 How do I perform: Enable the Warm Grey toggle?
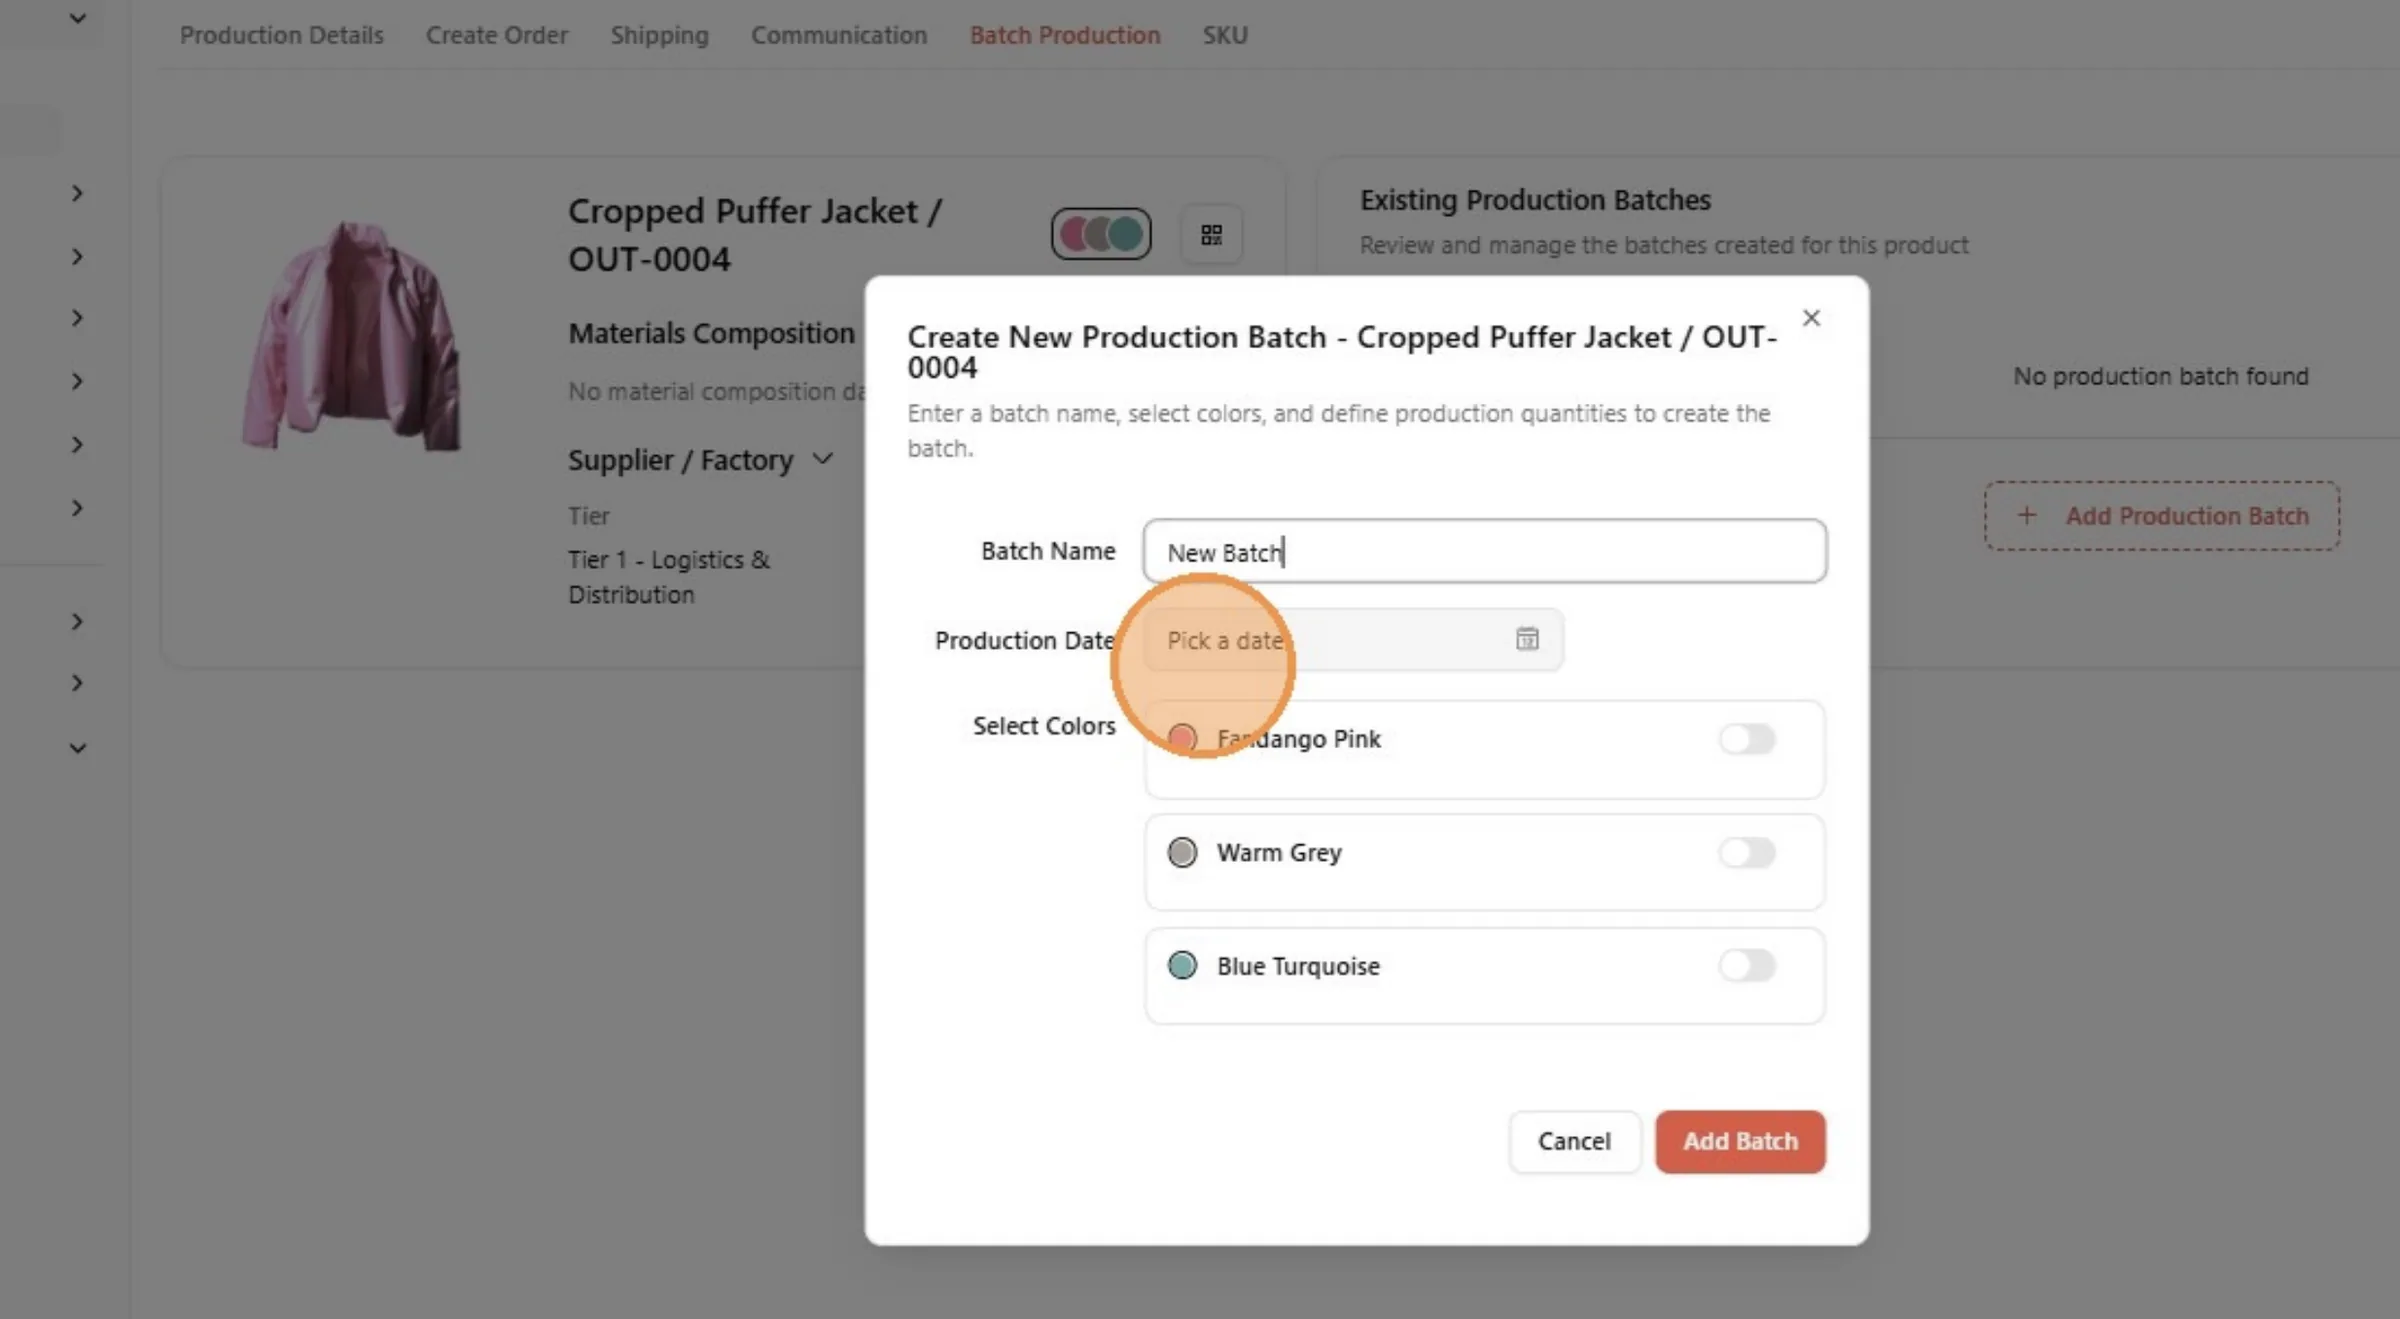[1747, 853]
